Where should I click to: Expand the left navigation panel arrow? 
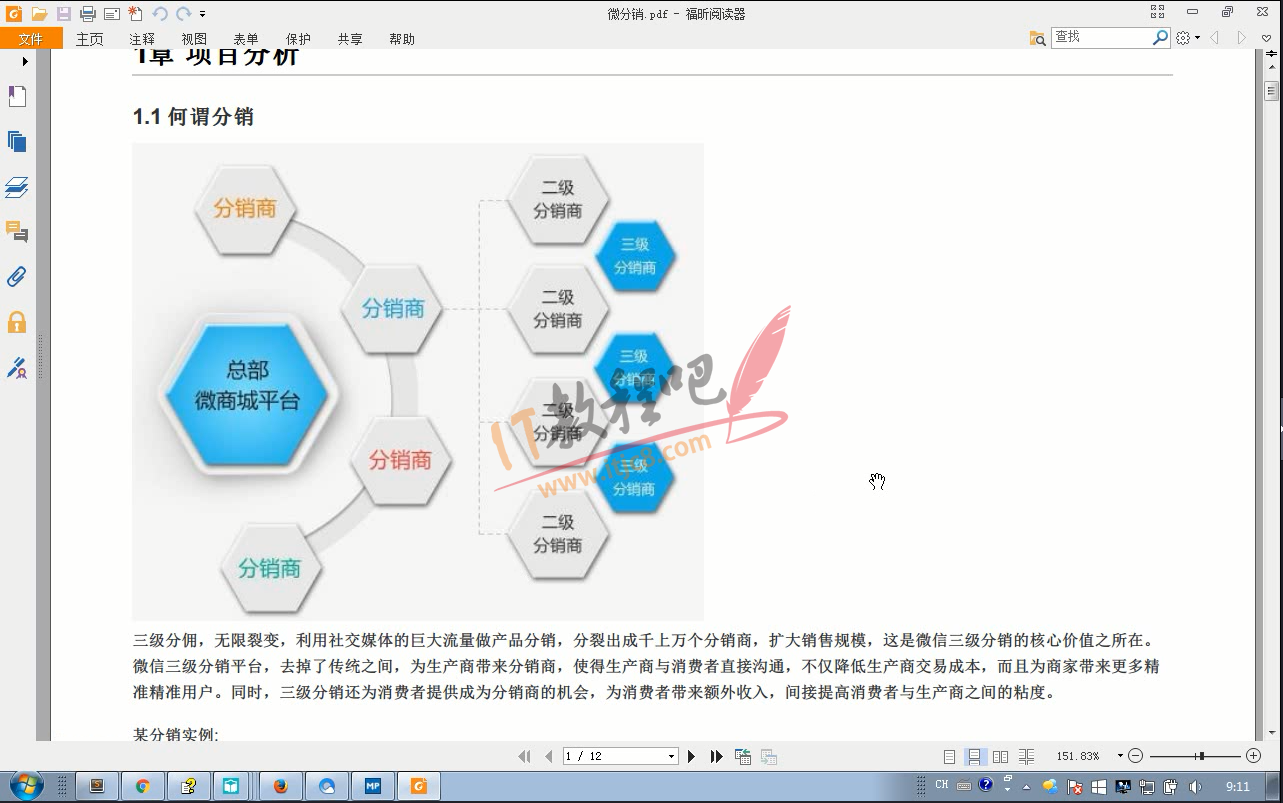click(x=26, y=62)
